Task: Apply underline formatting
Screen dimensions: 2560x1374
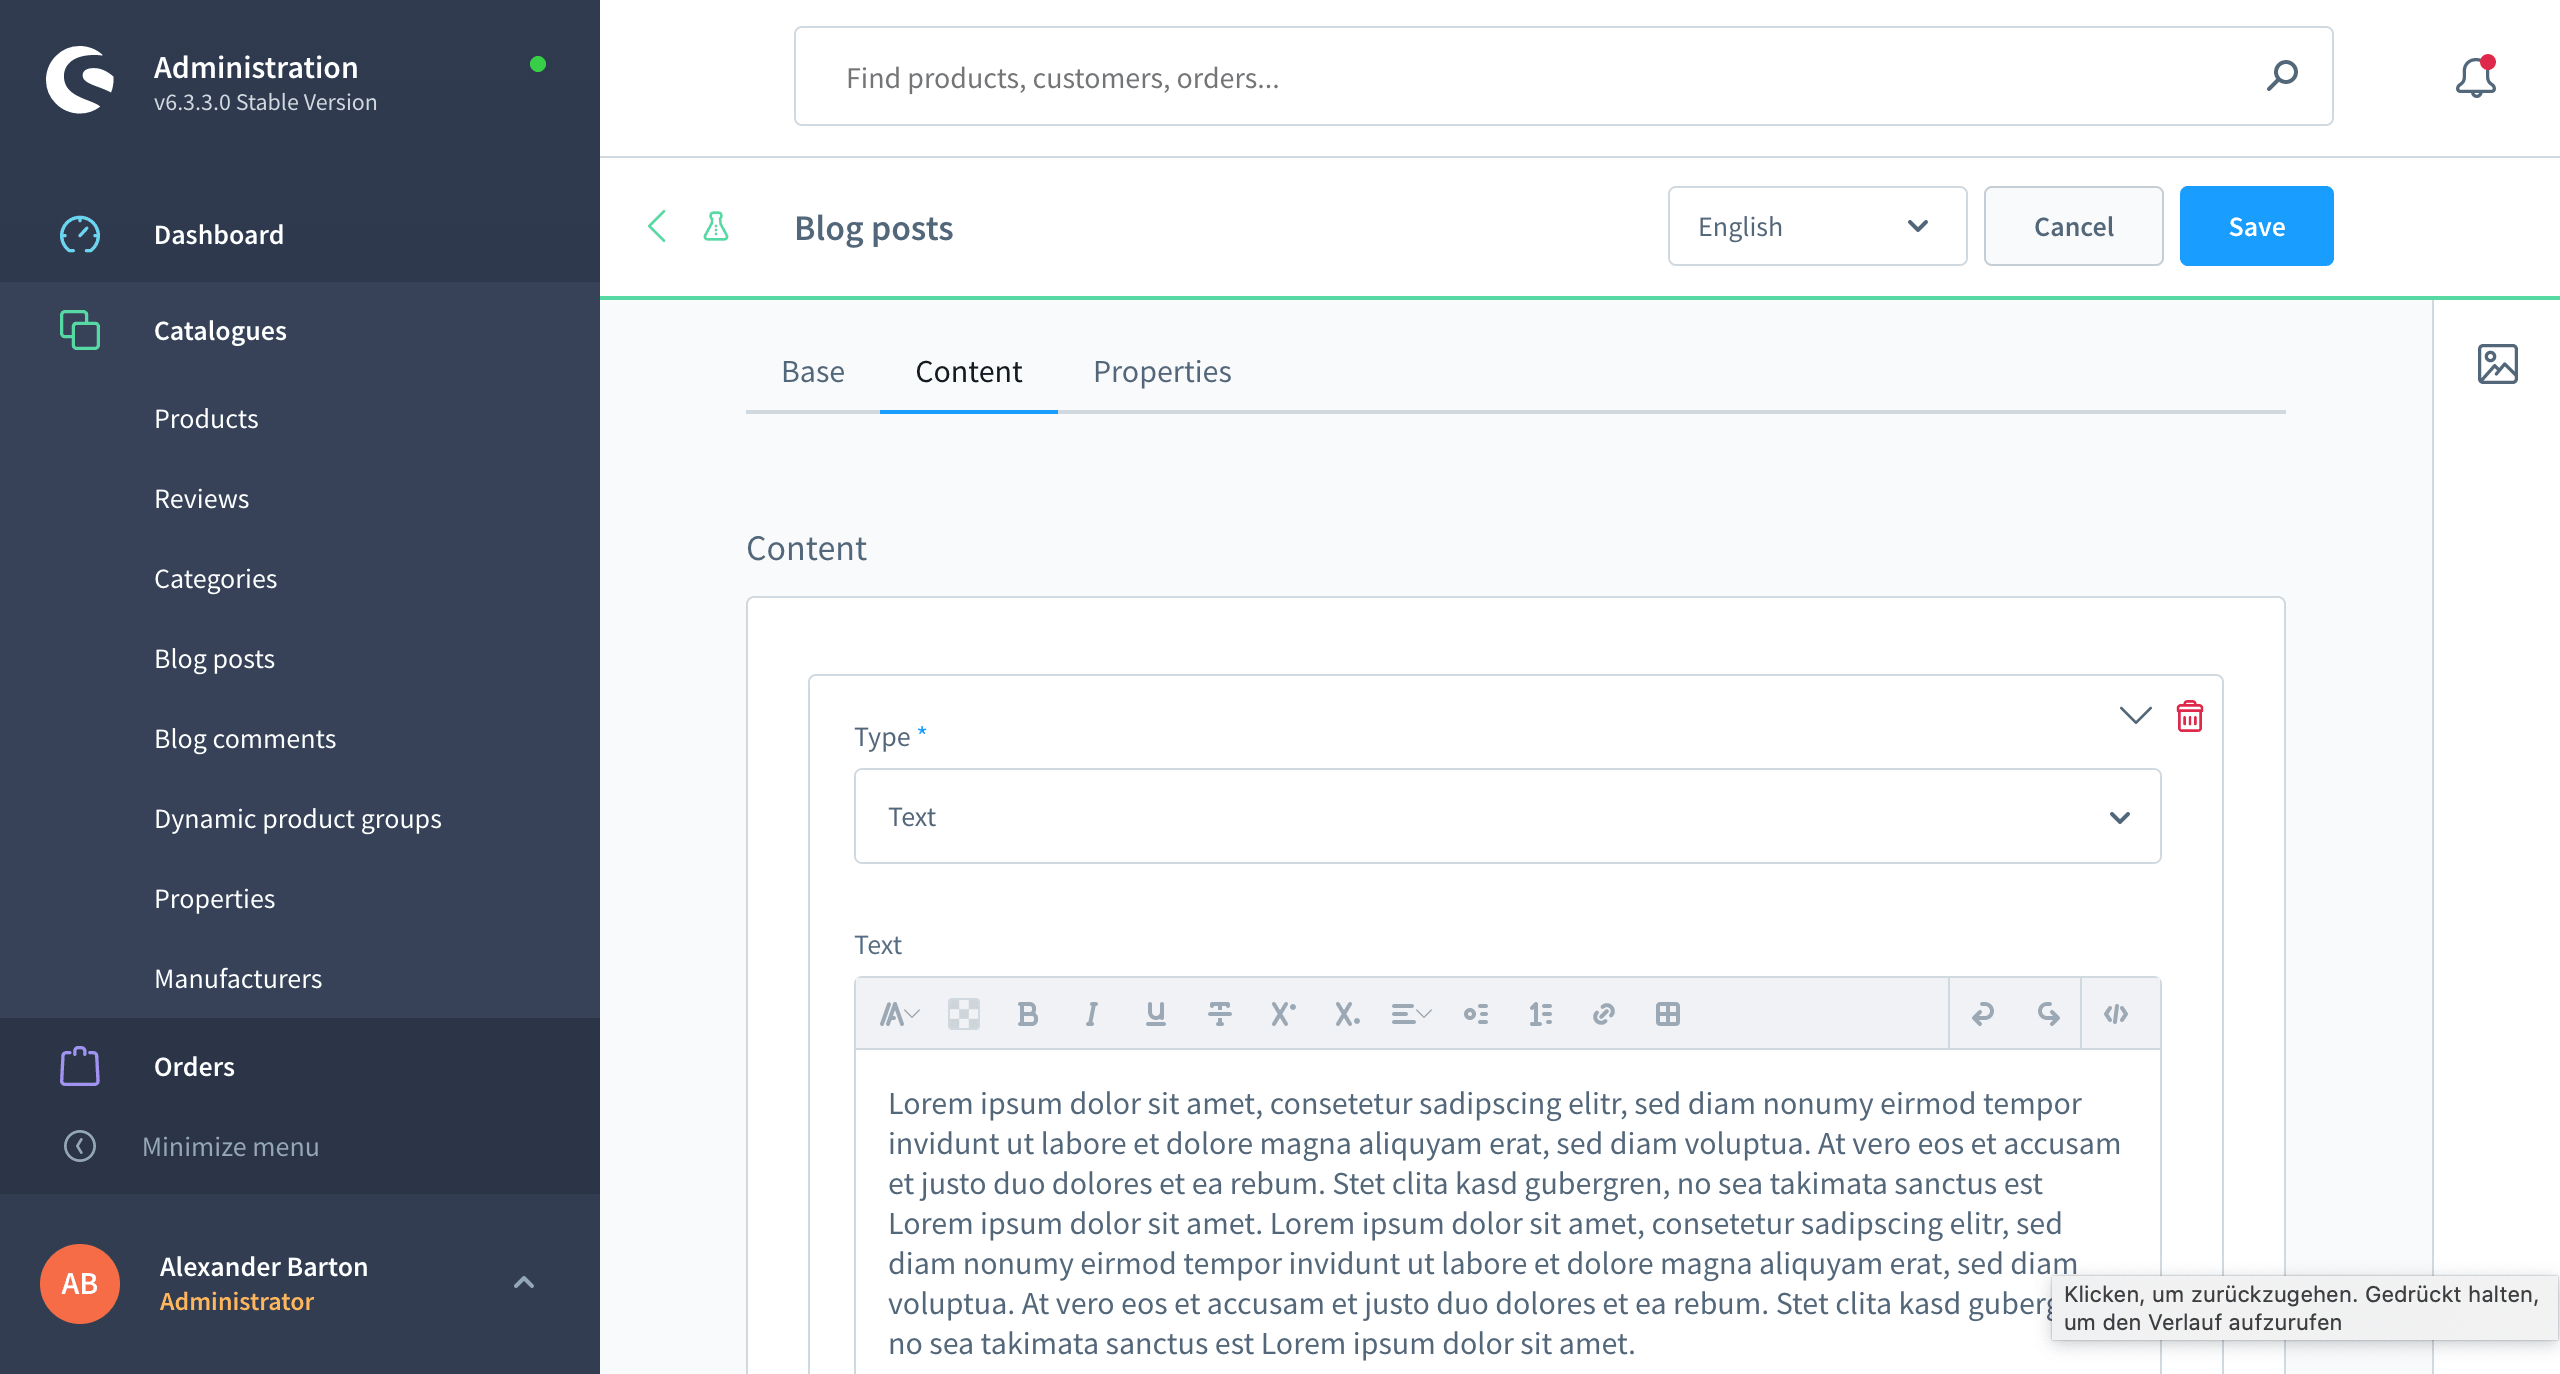Action: tap(1155, 1014)
